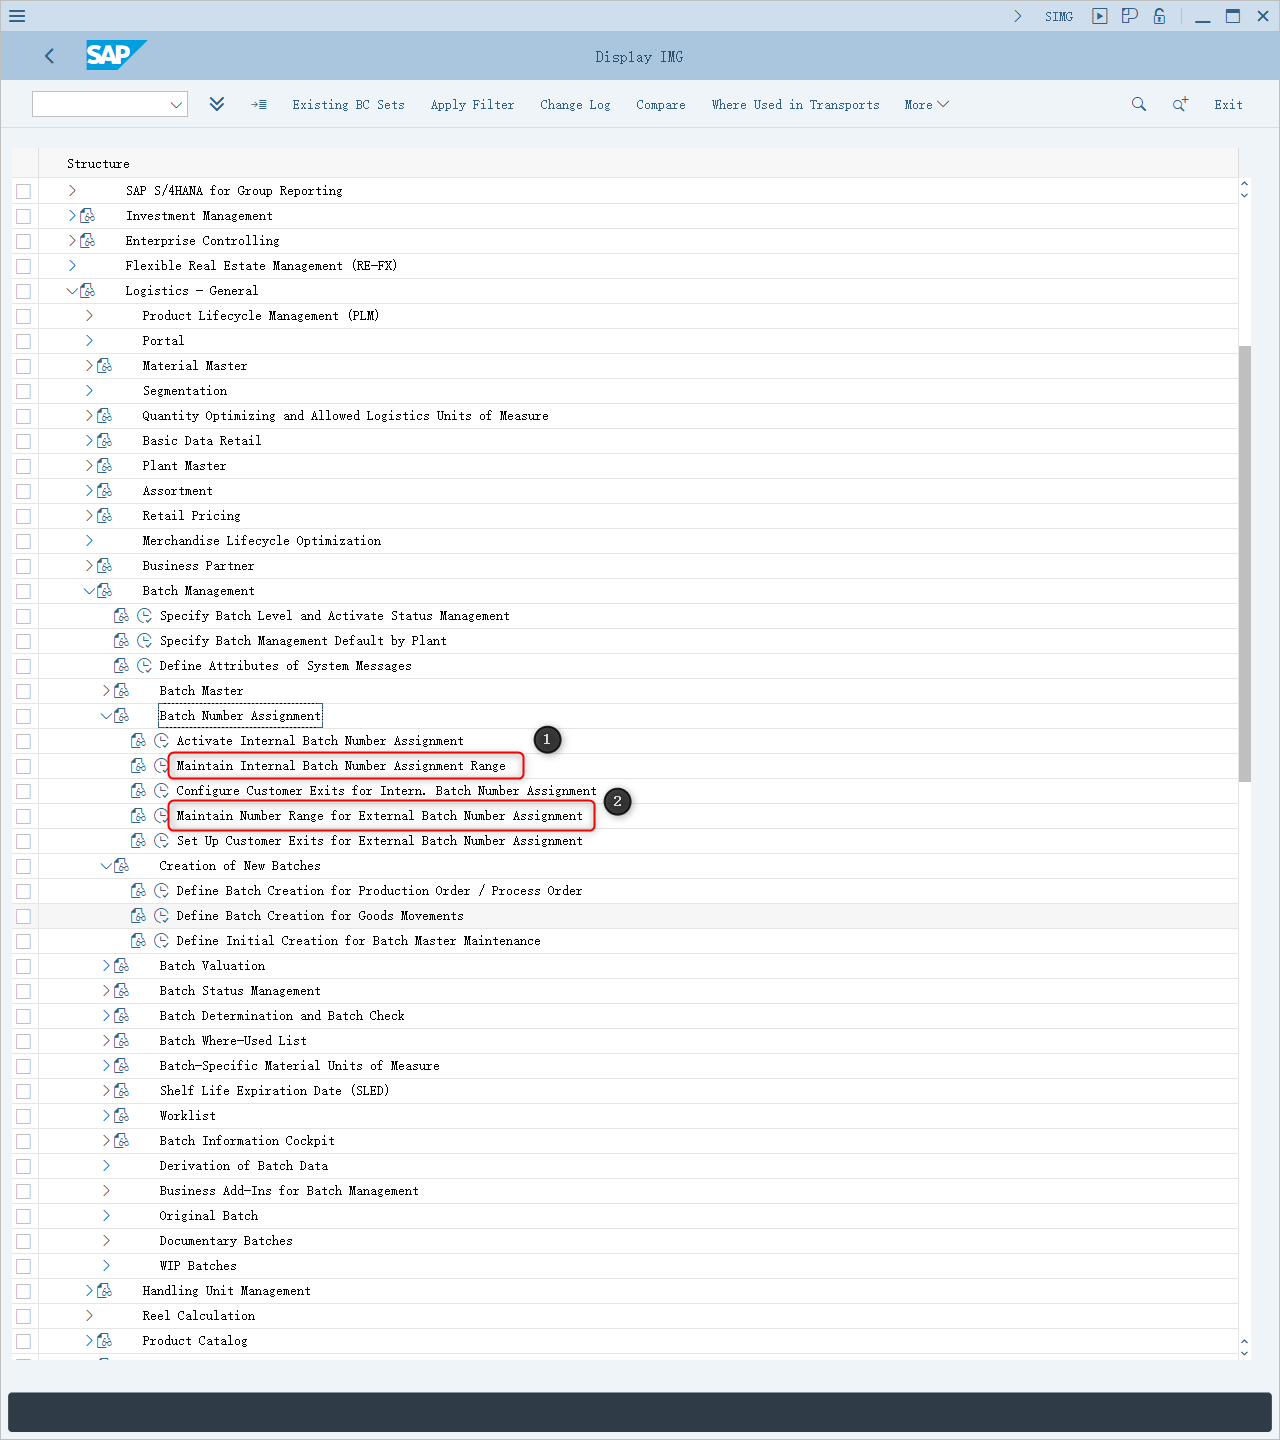Viewport: 1280px width, 1440px height.
Task: Click execute icon for Maintain Internal Batch Number Assignment Range
Action: 161,766
